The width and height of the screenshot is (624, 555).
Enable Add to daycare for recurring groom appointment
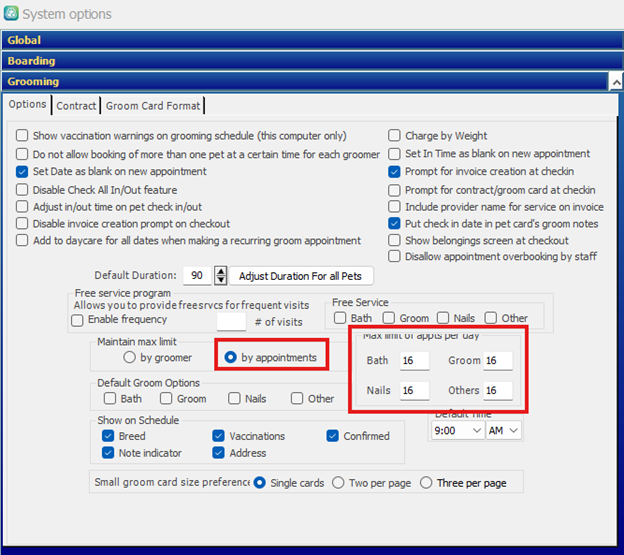pos(22,240)
